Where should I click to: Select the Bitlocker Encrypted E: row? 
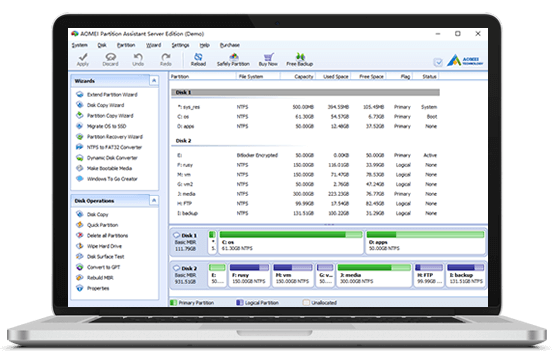305,155
